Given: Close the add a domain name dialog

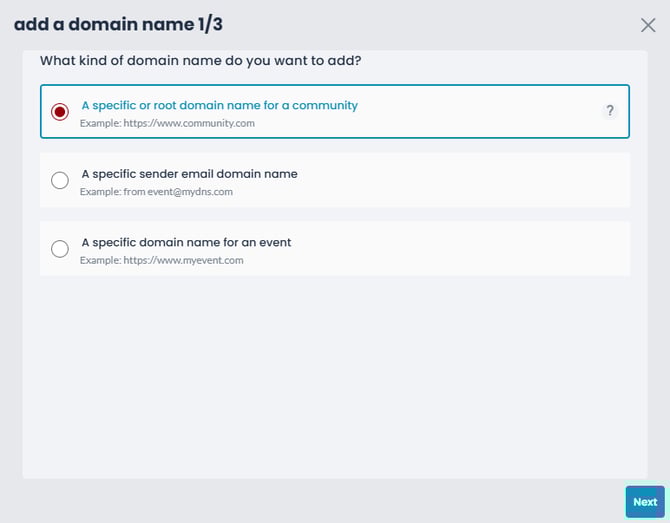Looking at the screenshot, I should (x=648, y=25).
